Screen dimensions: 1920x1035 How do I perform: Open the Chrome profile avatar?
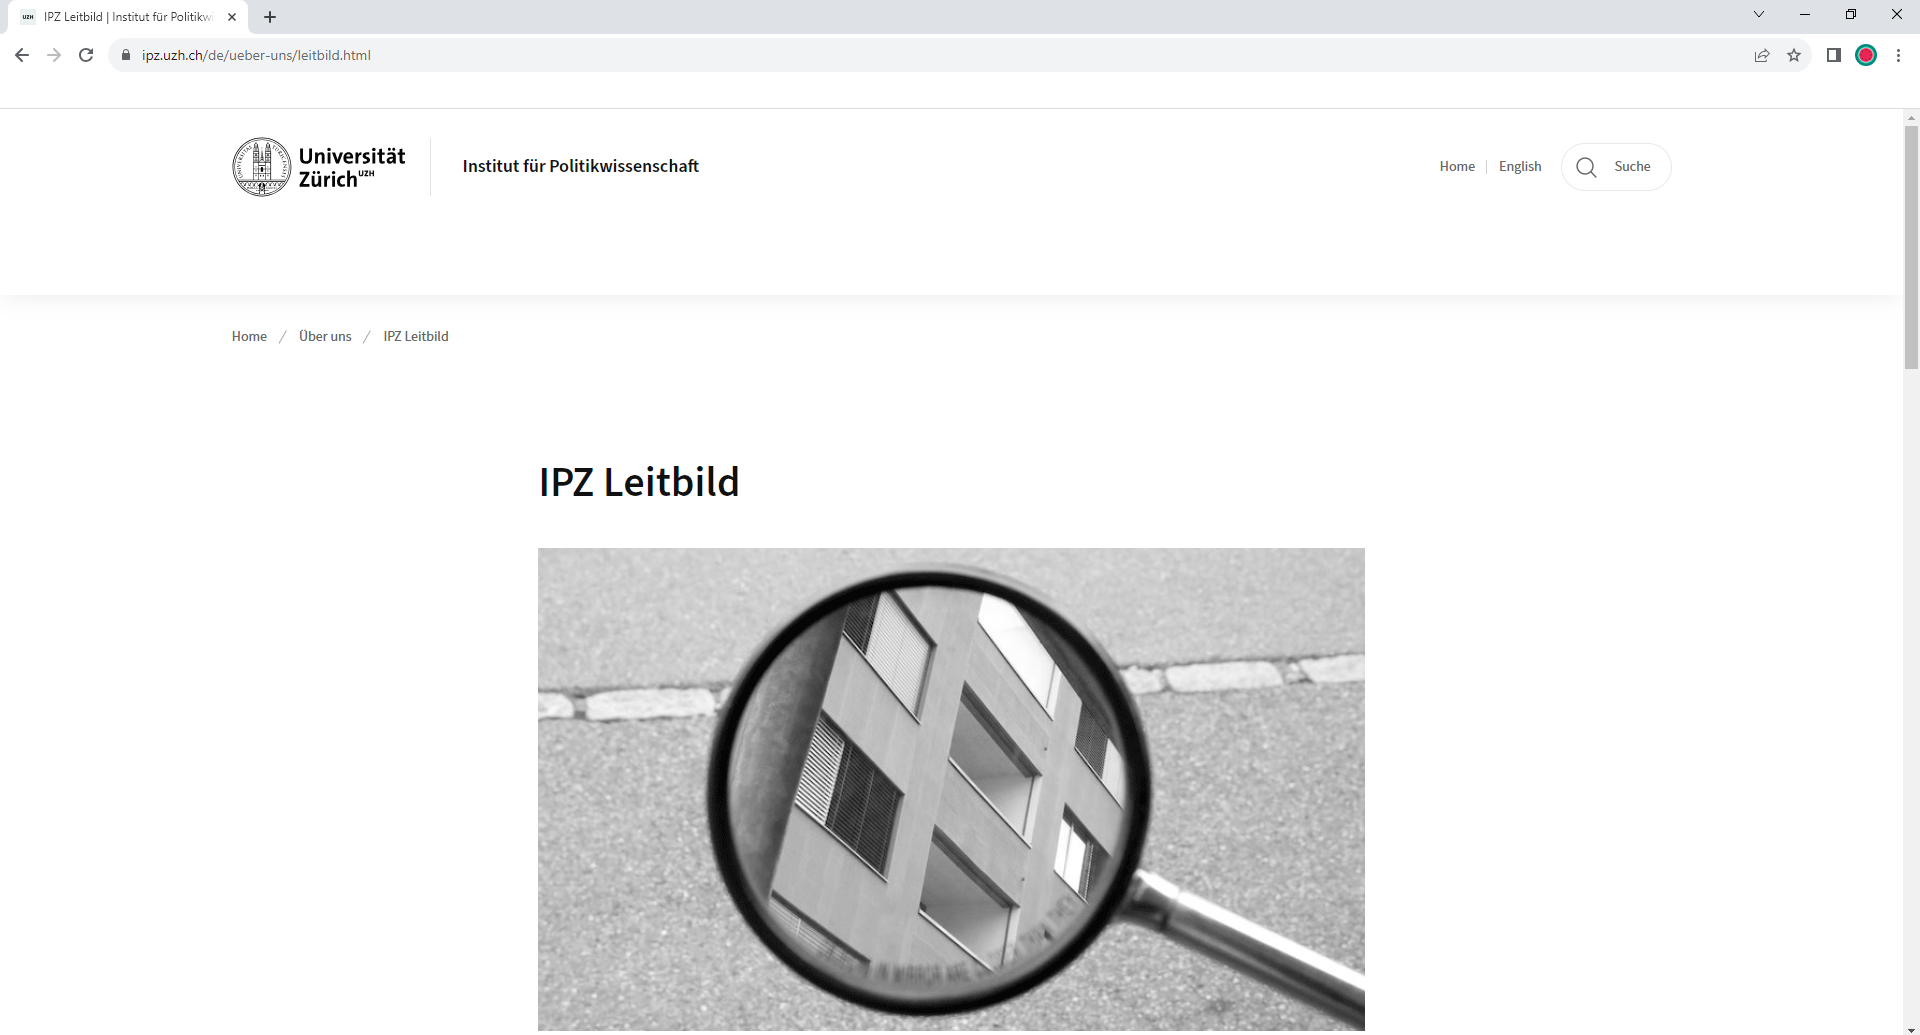pyautogui.click(x=1866, y=55)
